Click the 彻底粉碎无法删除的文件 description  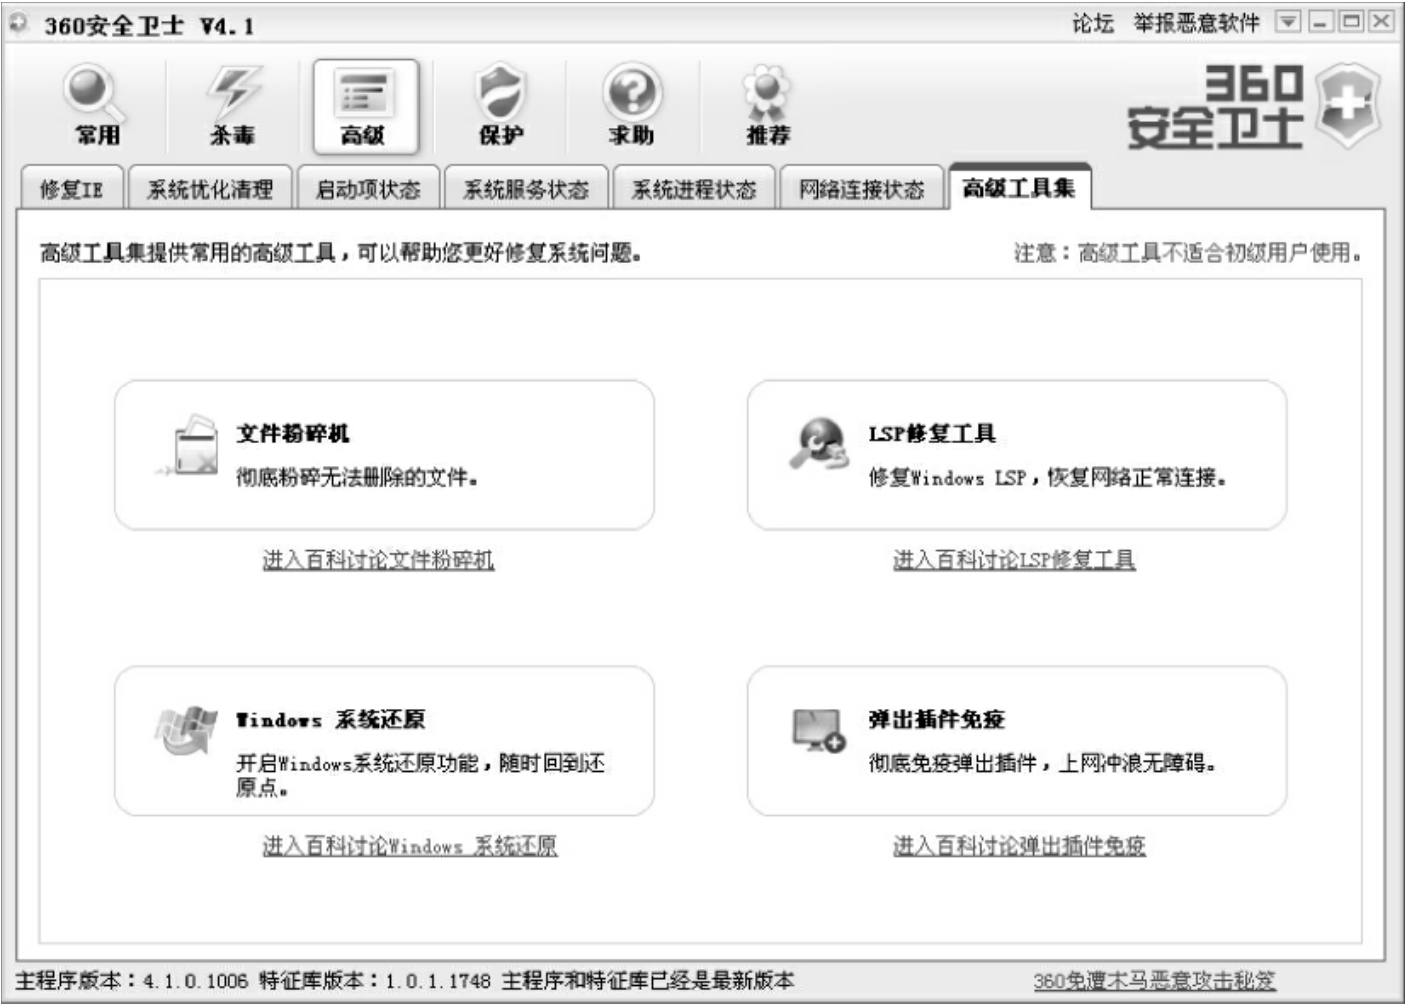point(357,478)
